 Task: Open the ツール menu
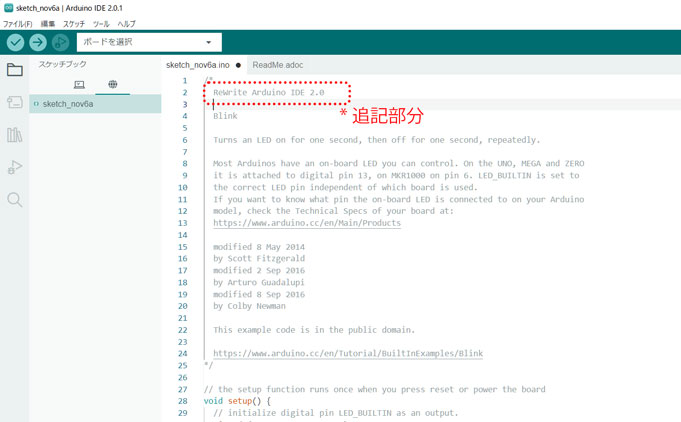tap(101, 24)
